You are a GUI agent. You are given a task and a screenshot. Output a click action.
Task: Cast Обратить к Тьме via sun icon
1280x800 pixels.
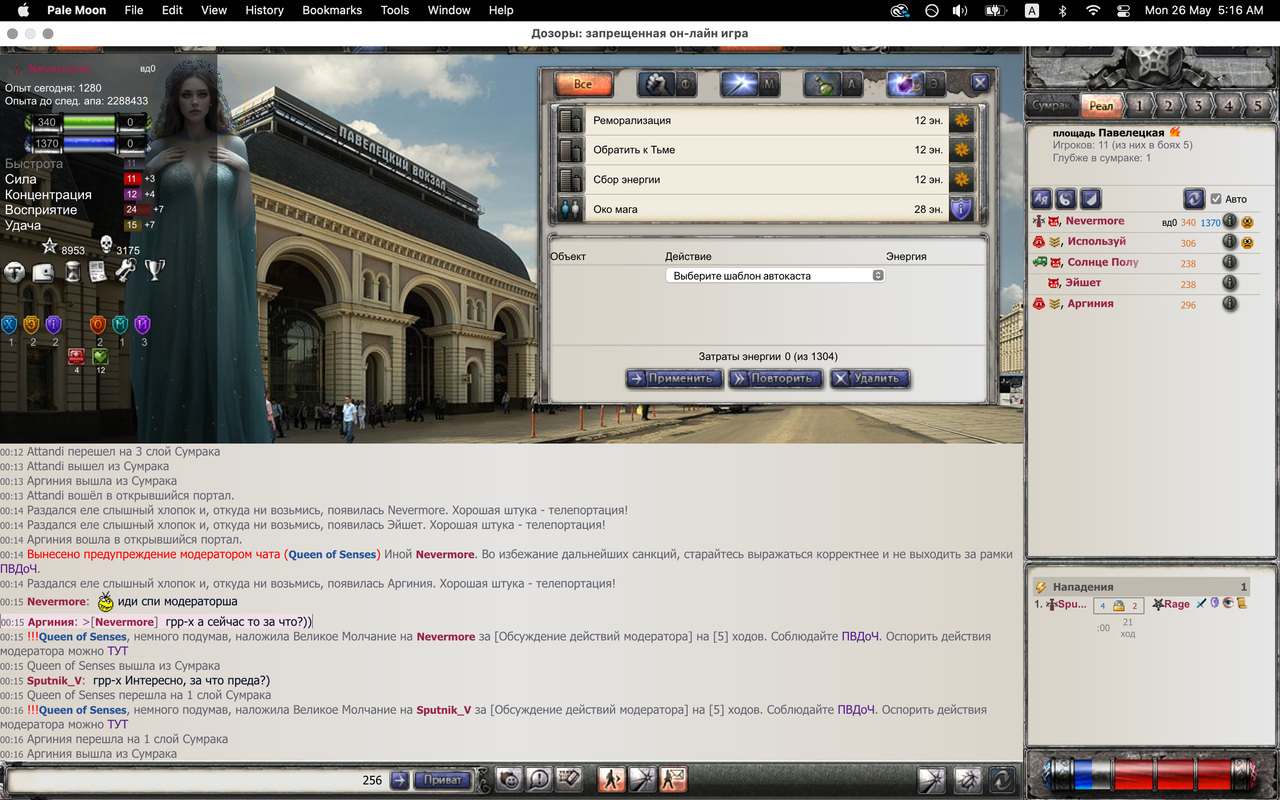click(x=961, y=150)
